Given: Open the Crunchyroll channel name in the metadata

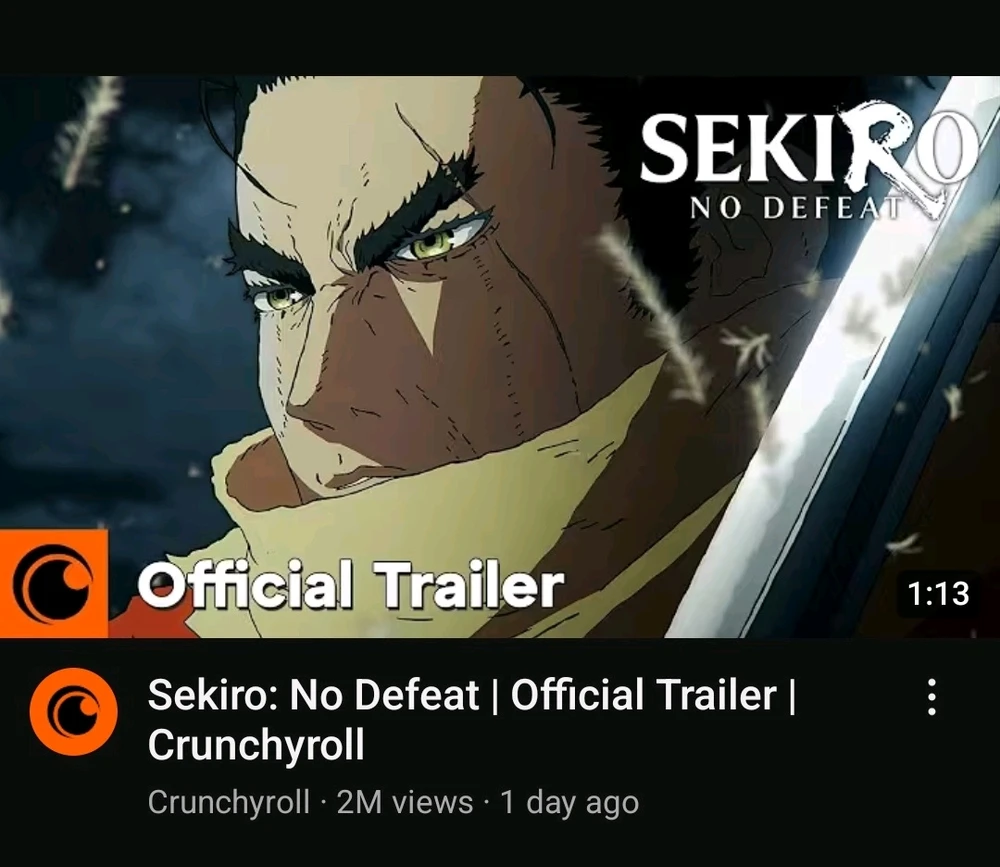Looking at the screenshot, I should click(228, 802).
